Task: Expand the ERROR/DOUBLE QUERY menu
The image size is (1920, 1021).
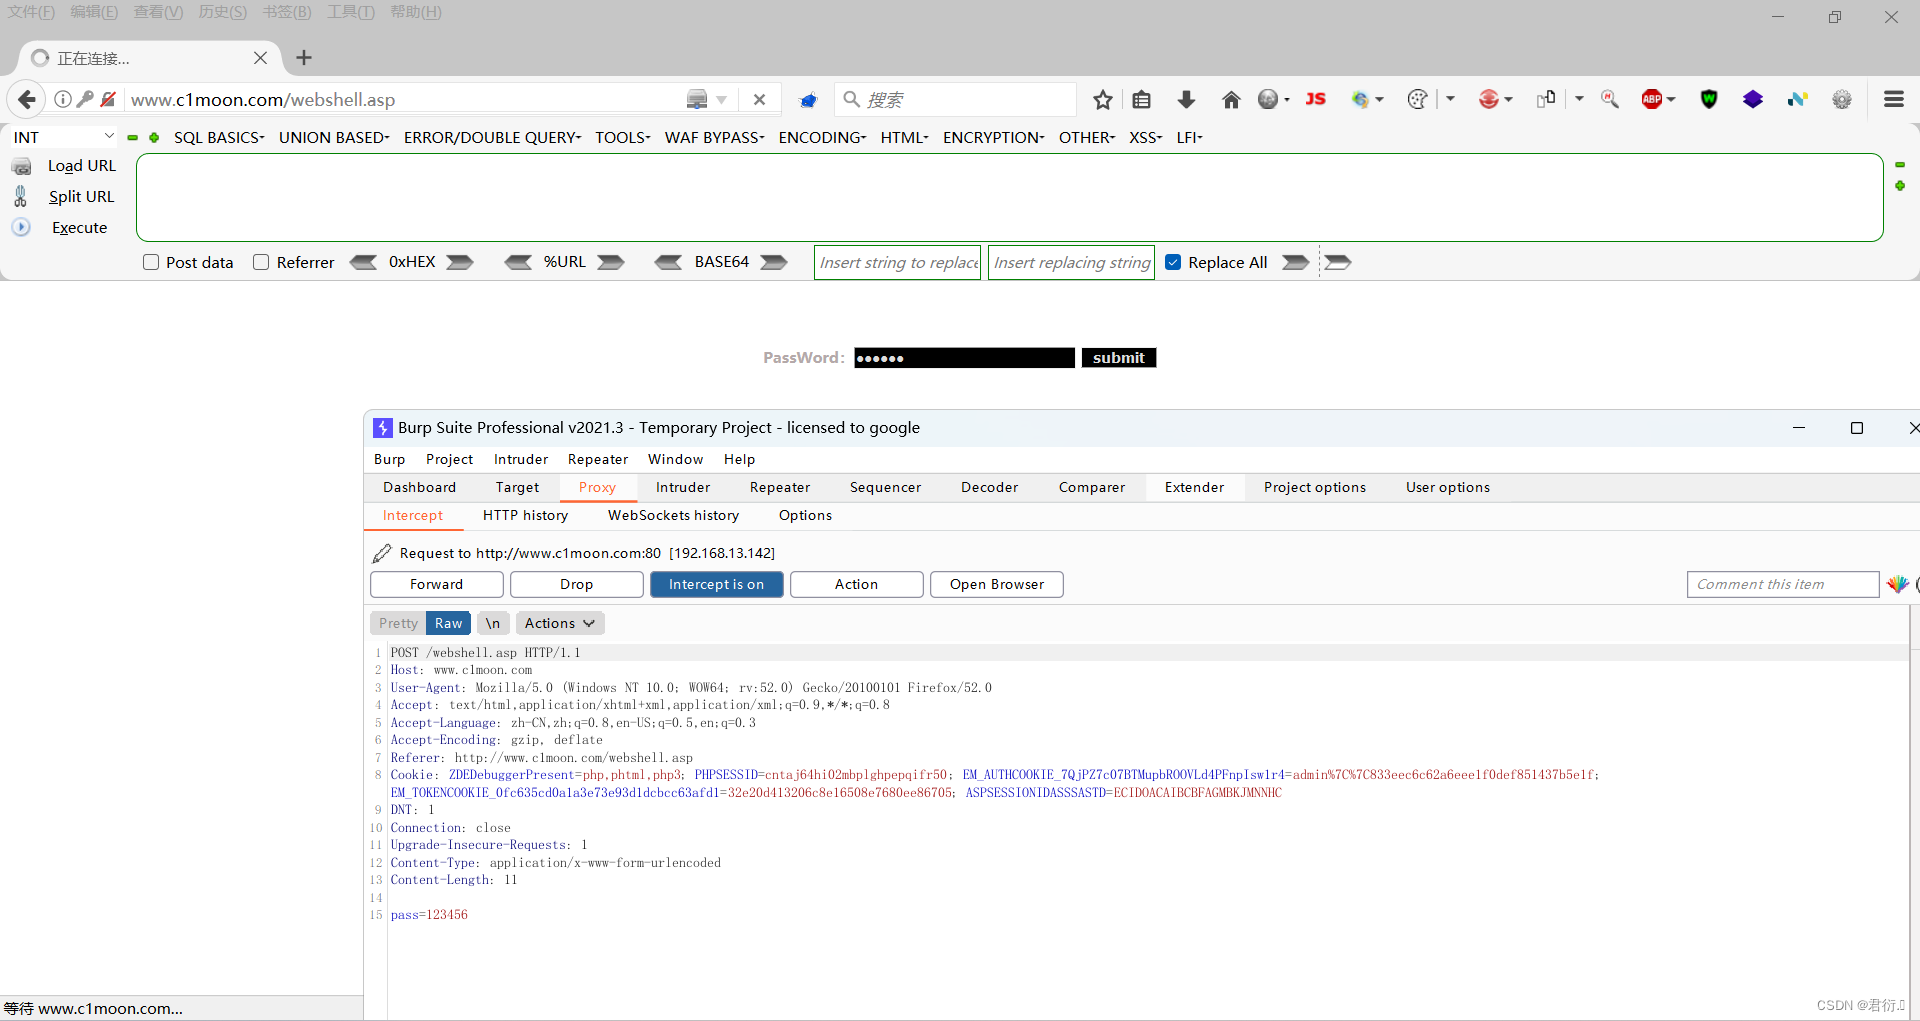Action: tap(492, 137)
